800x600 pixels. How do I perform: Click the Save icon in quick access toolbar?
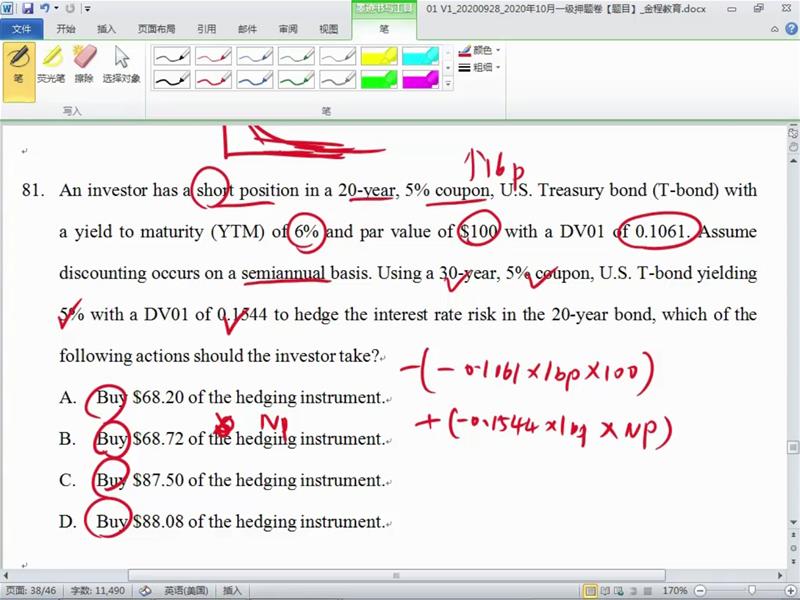pos(27,8)
